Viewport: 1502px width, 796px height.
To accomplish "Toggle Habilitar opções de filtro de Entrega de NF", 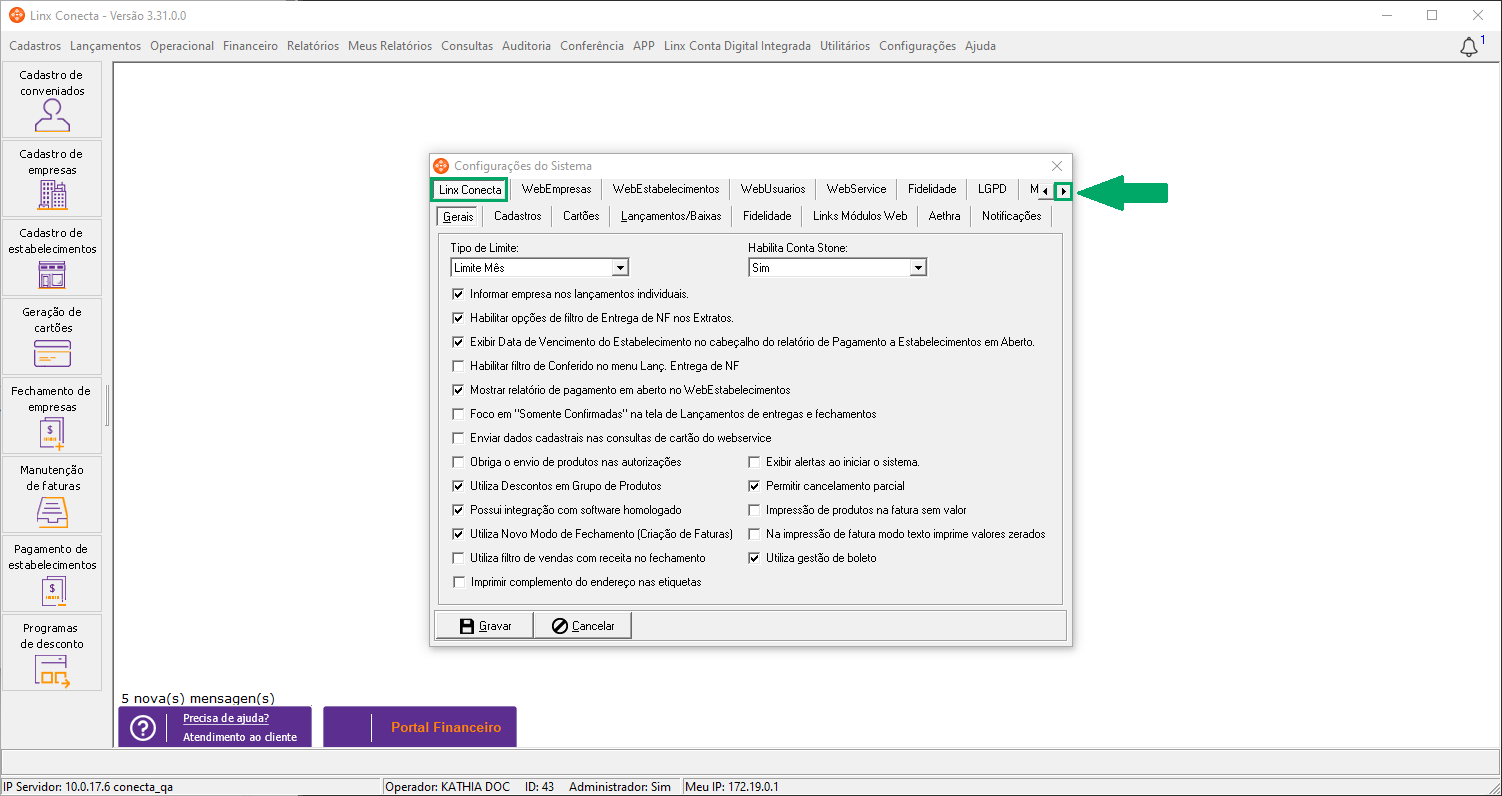I will coord(459,318).
